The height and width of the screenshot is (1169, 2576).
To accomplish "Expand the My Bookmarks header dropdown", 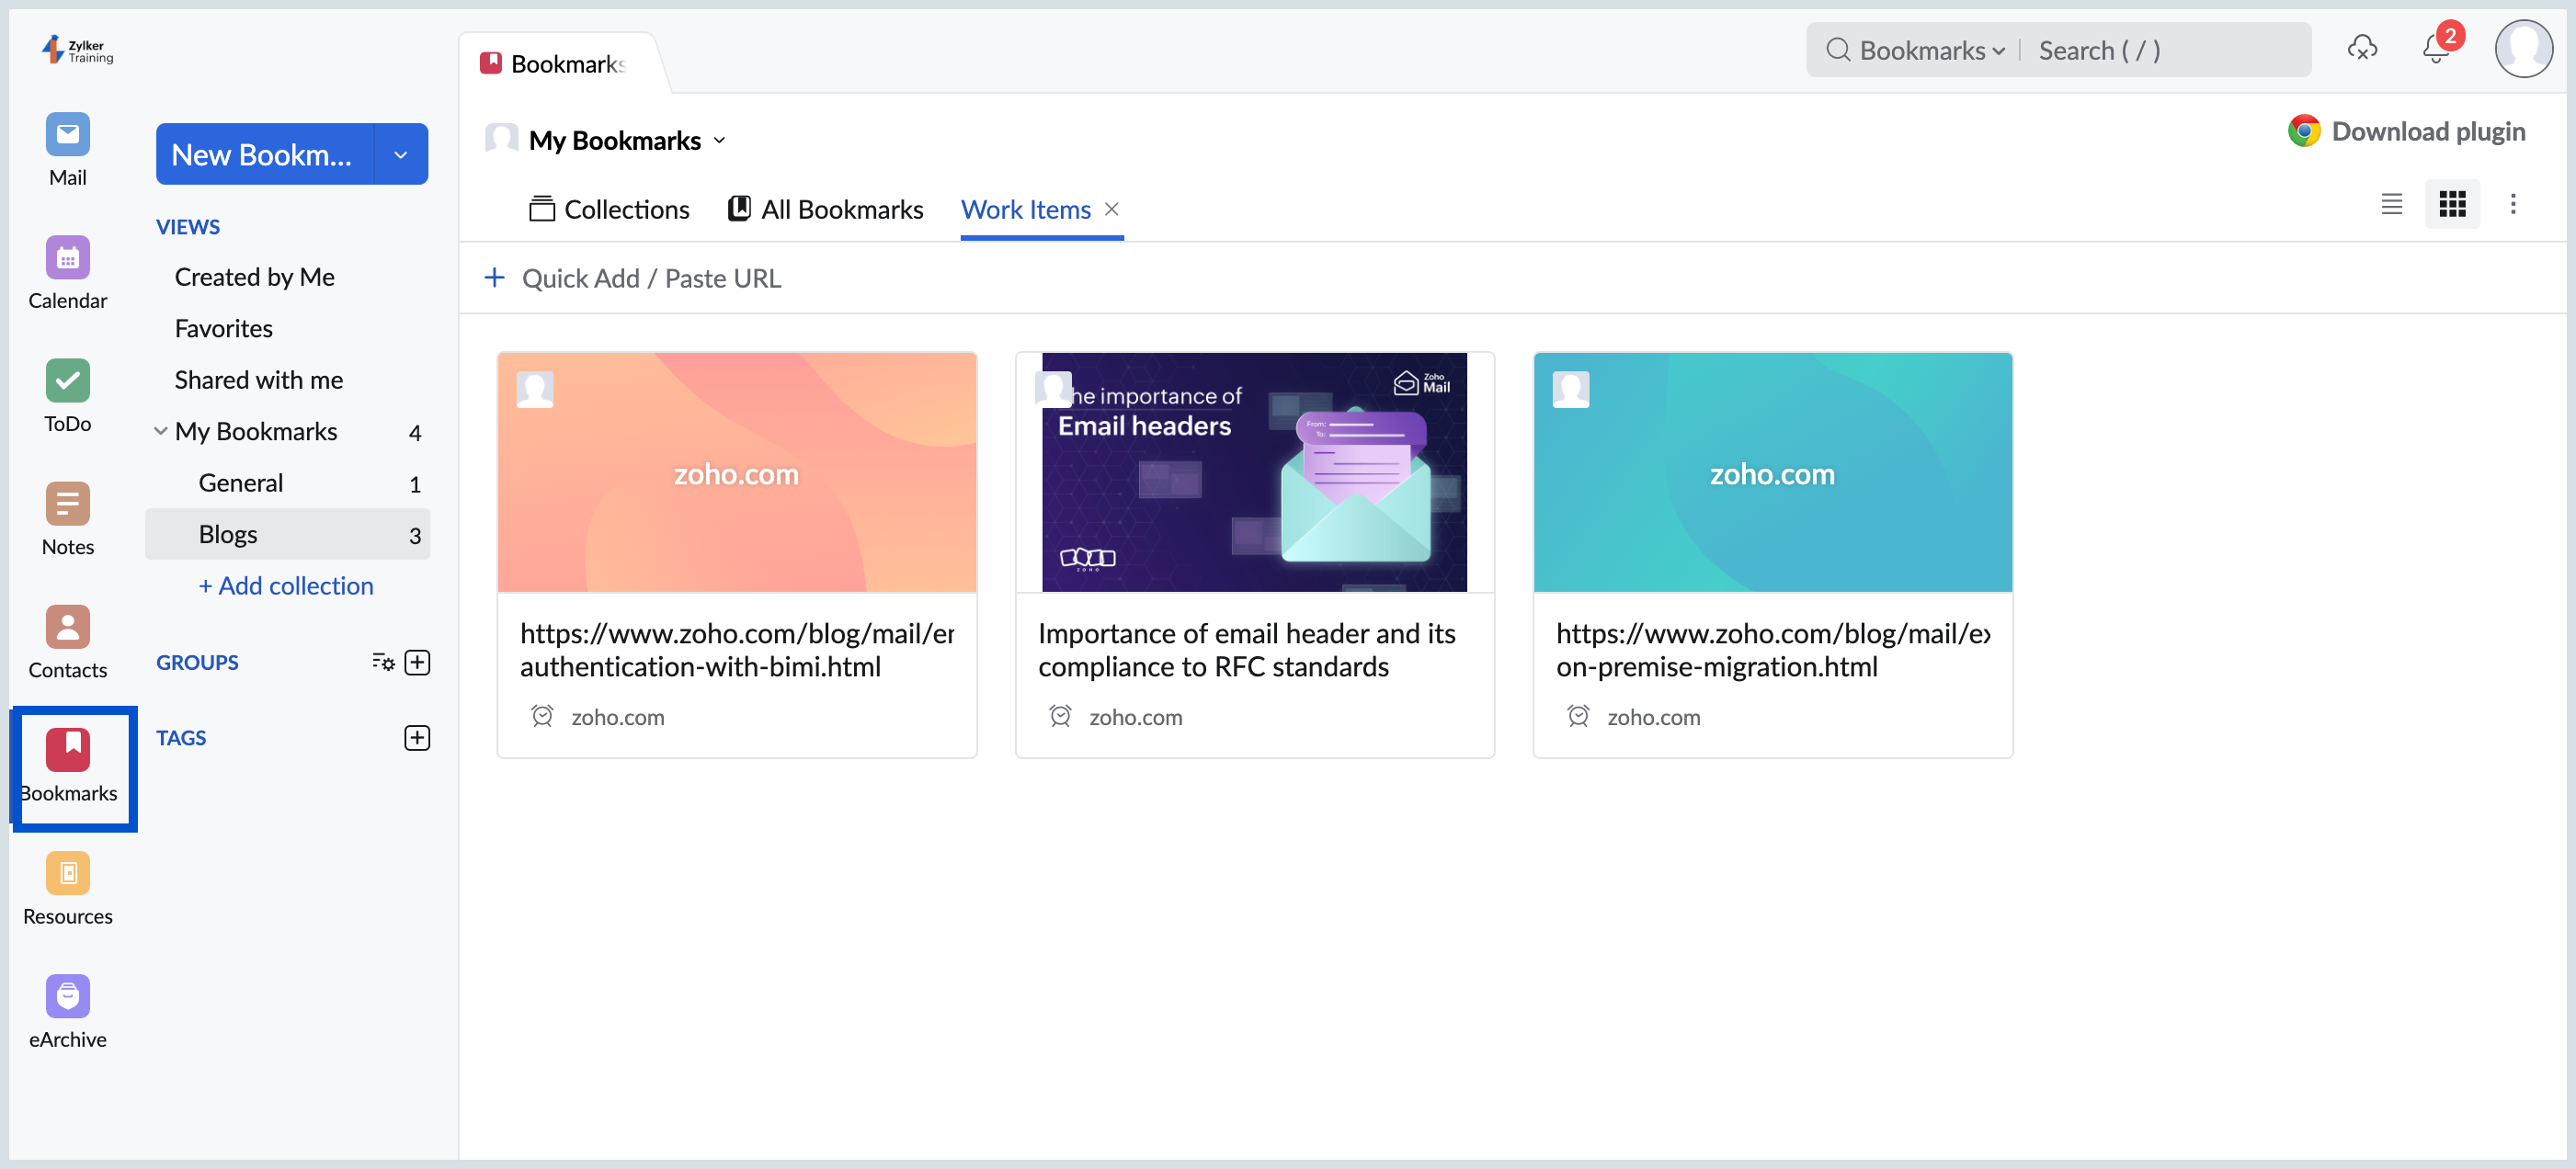I will point(720,141).
